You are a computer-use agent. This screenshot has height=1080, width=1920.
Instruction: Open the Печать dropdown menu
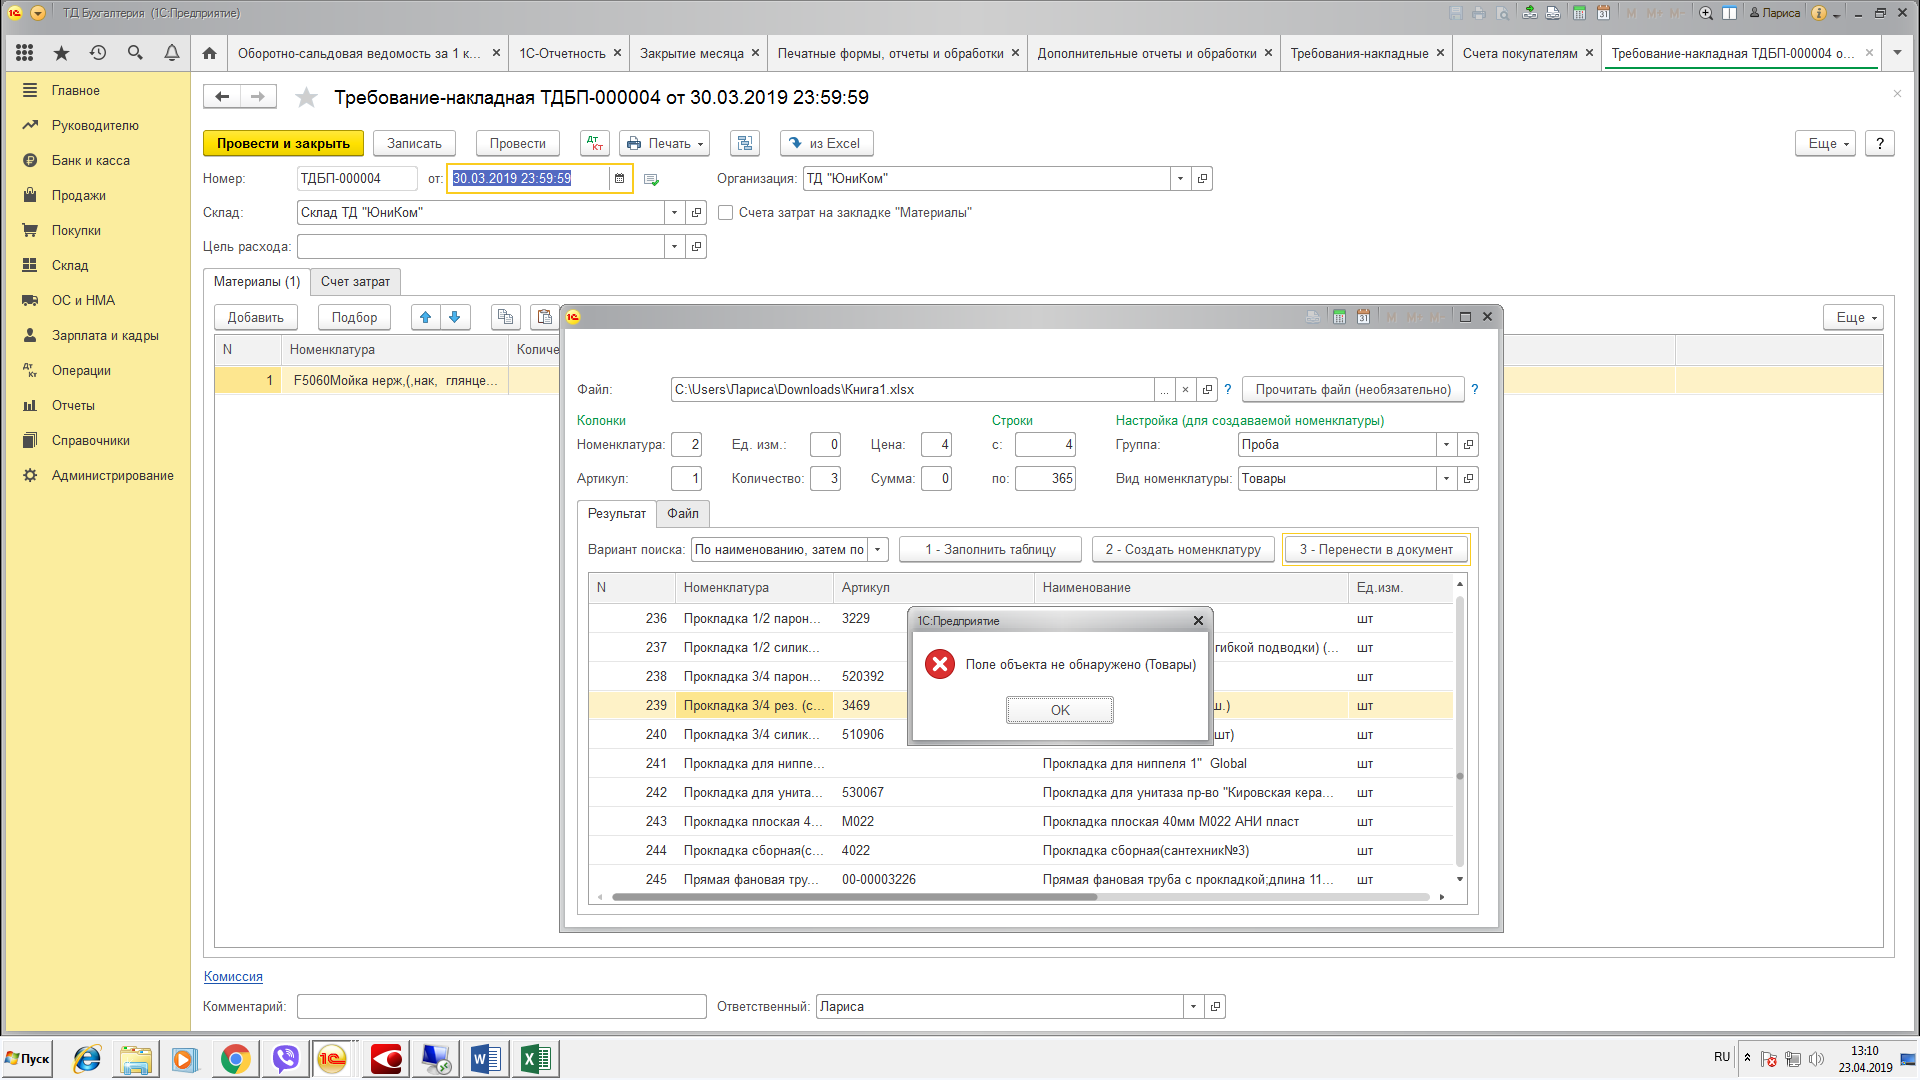point(665,144)
